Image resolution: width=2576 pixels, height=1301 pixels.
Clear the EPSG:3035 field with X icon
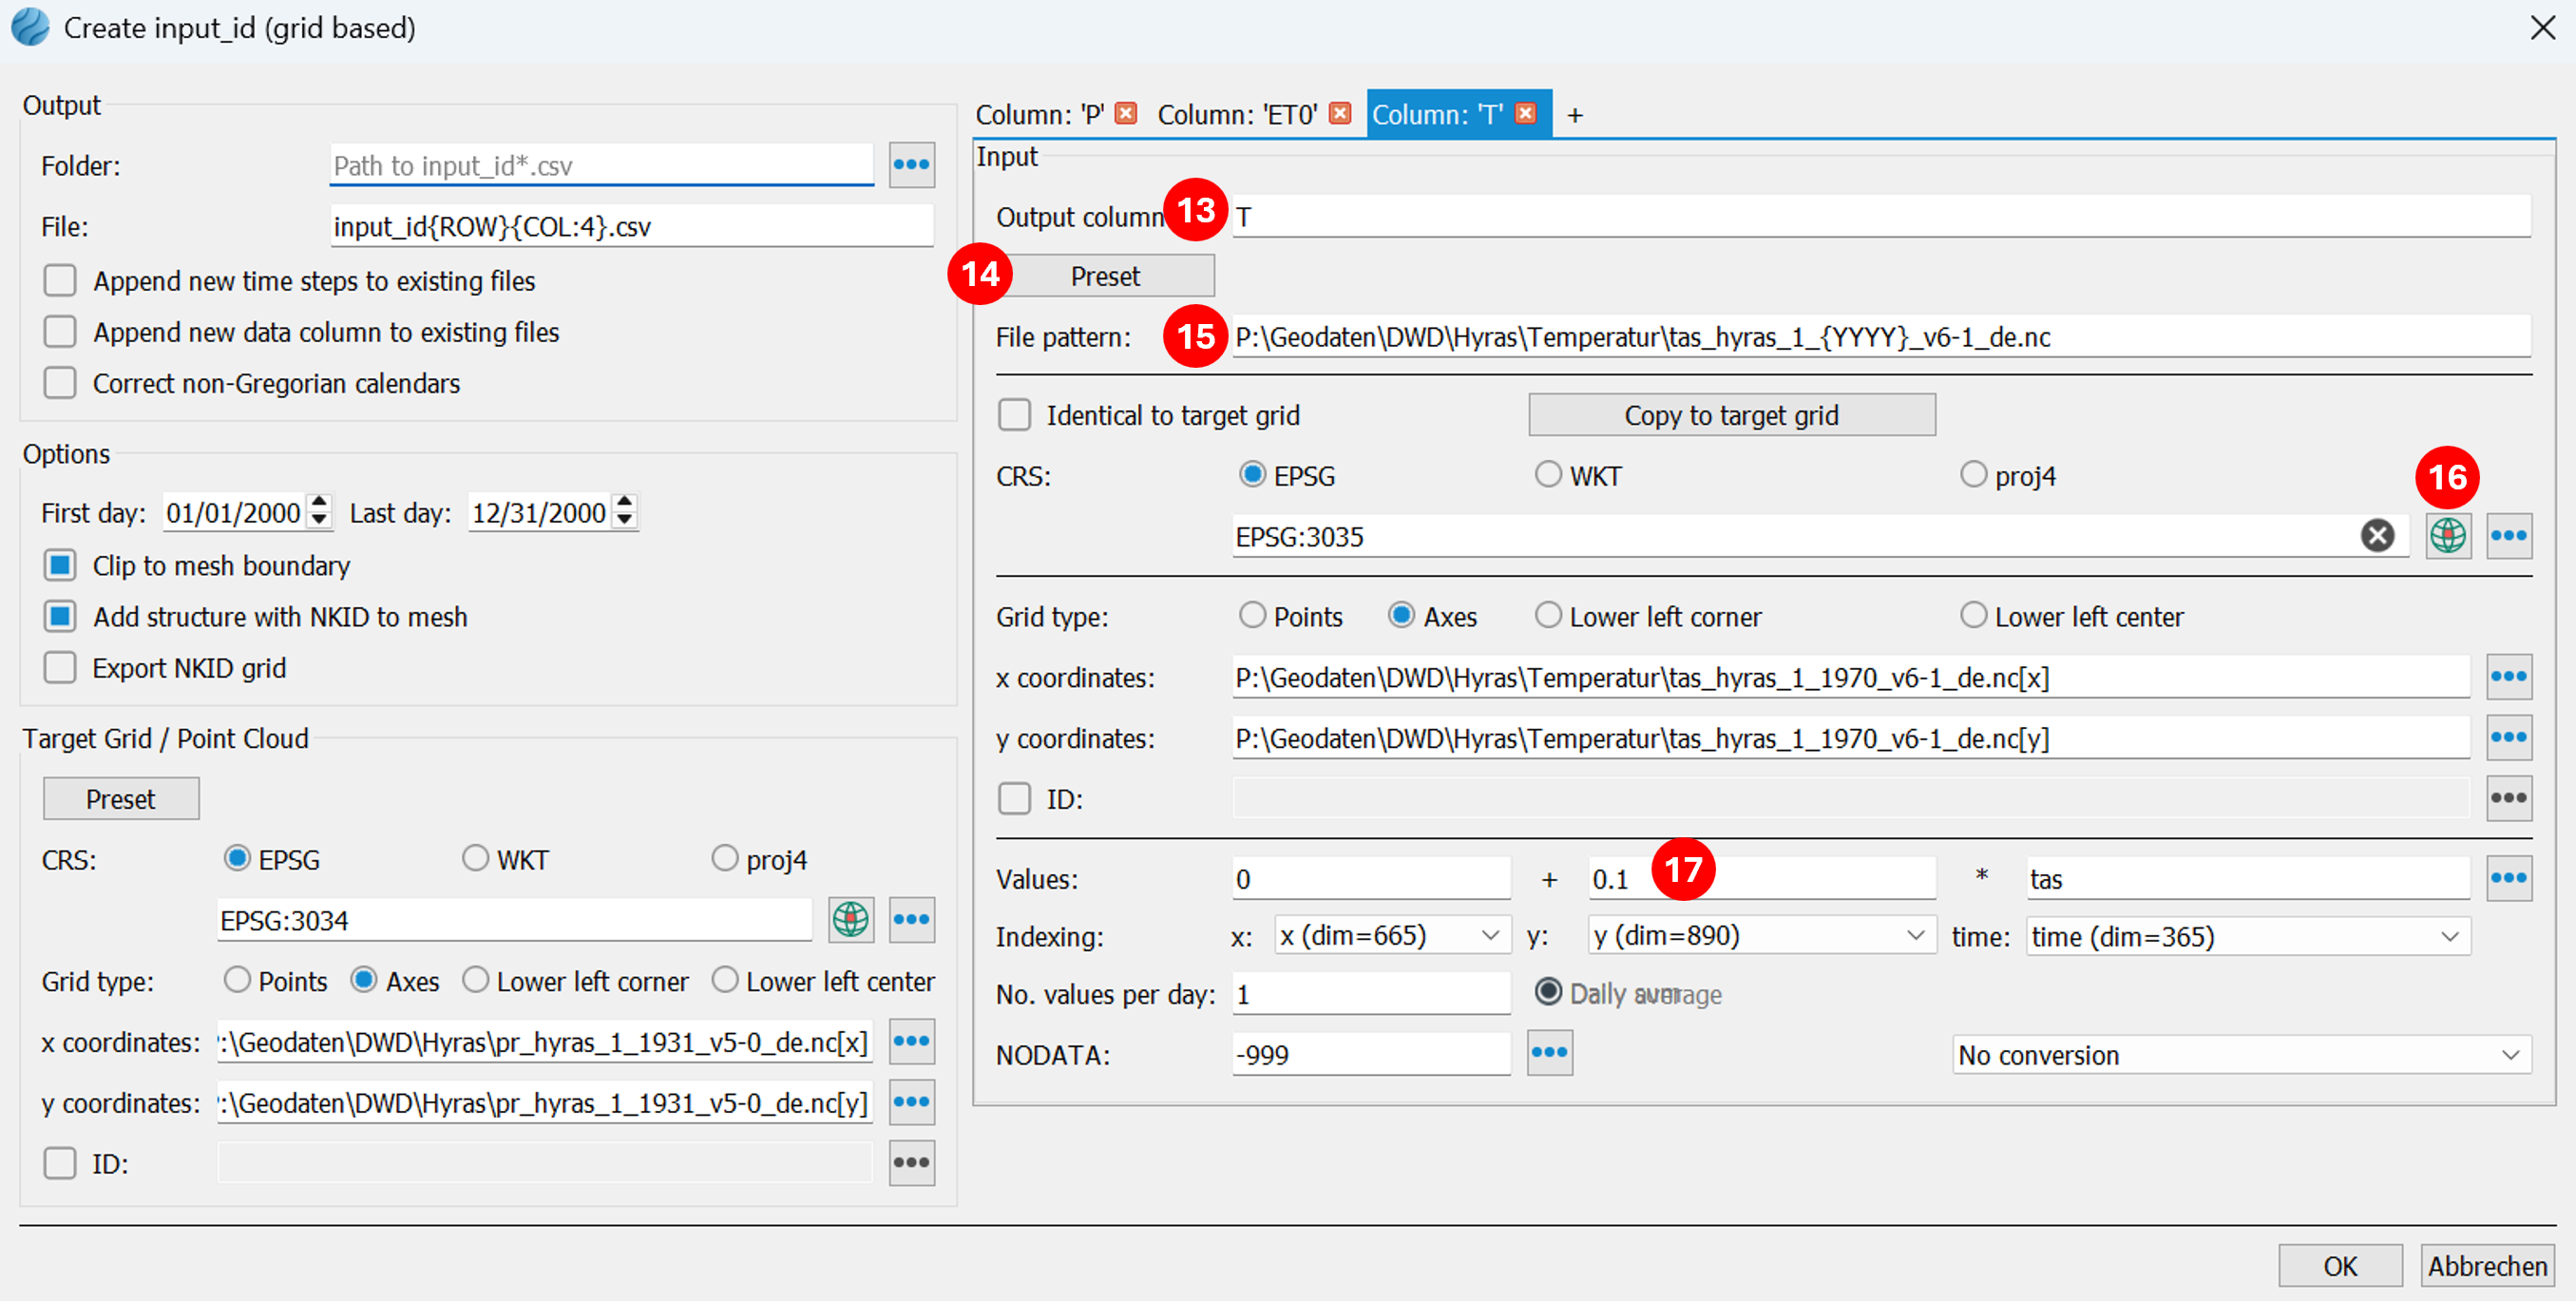2377,536
